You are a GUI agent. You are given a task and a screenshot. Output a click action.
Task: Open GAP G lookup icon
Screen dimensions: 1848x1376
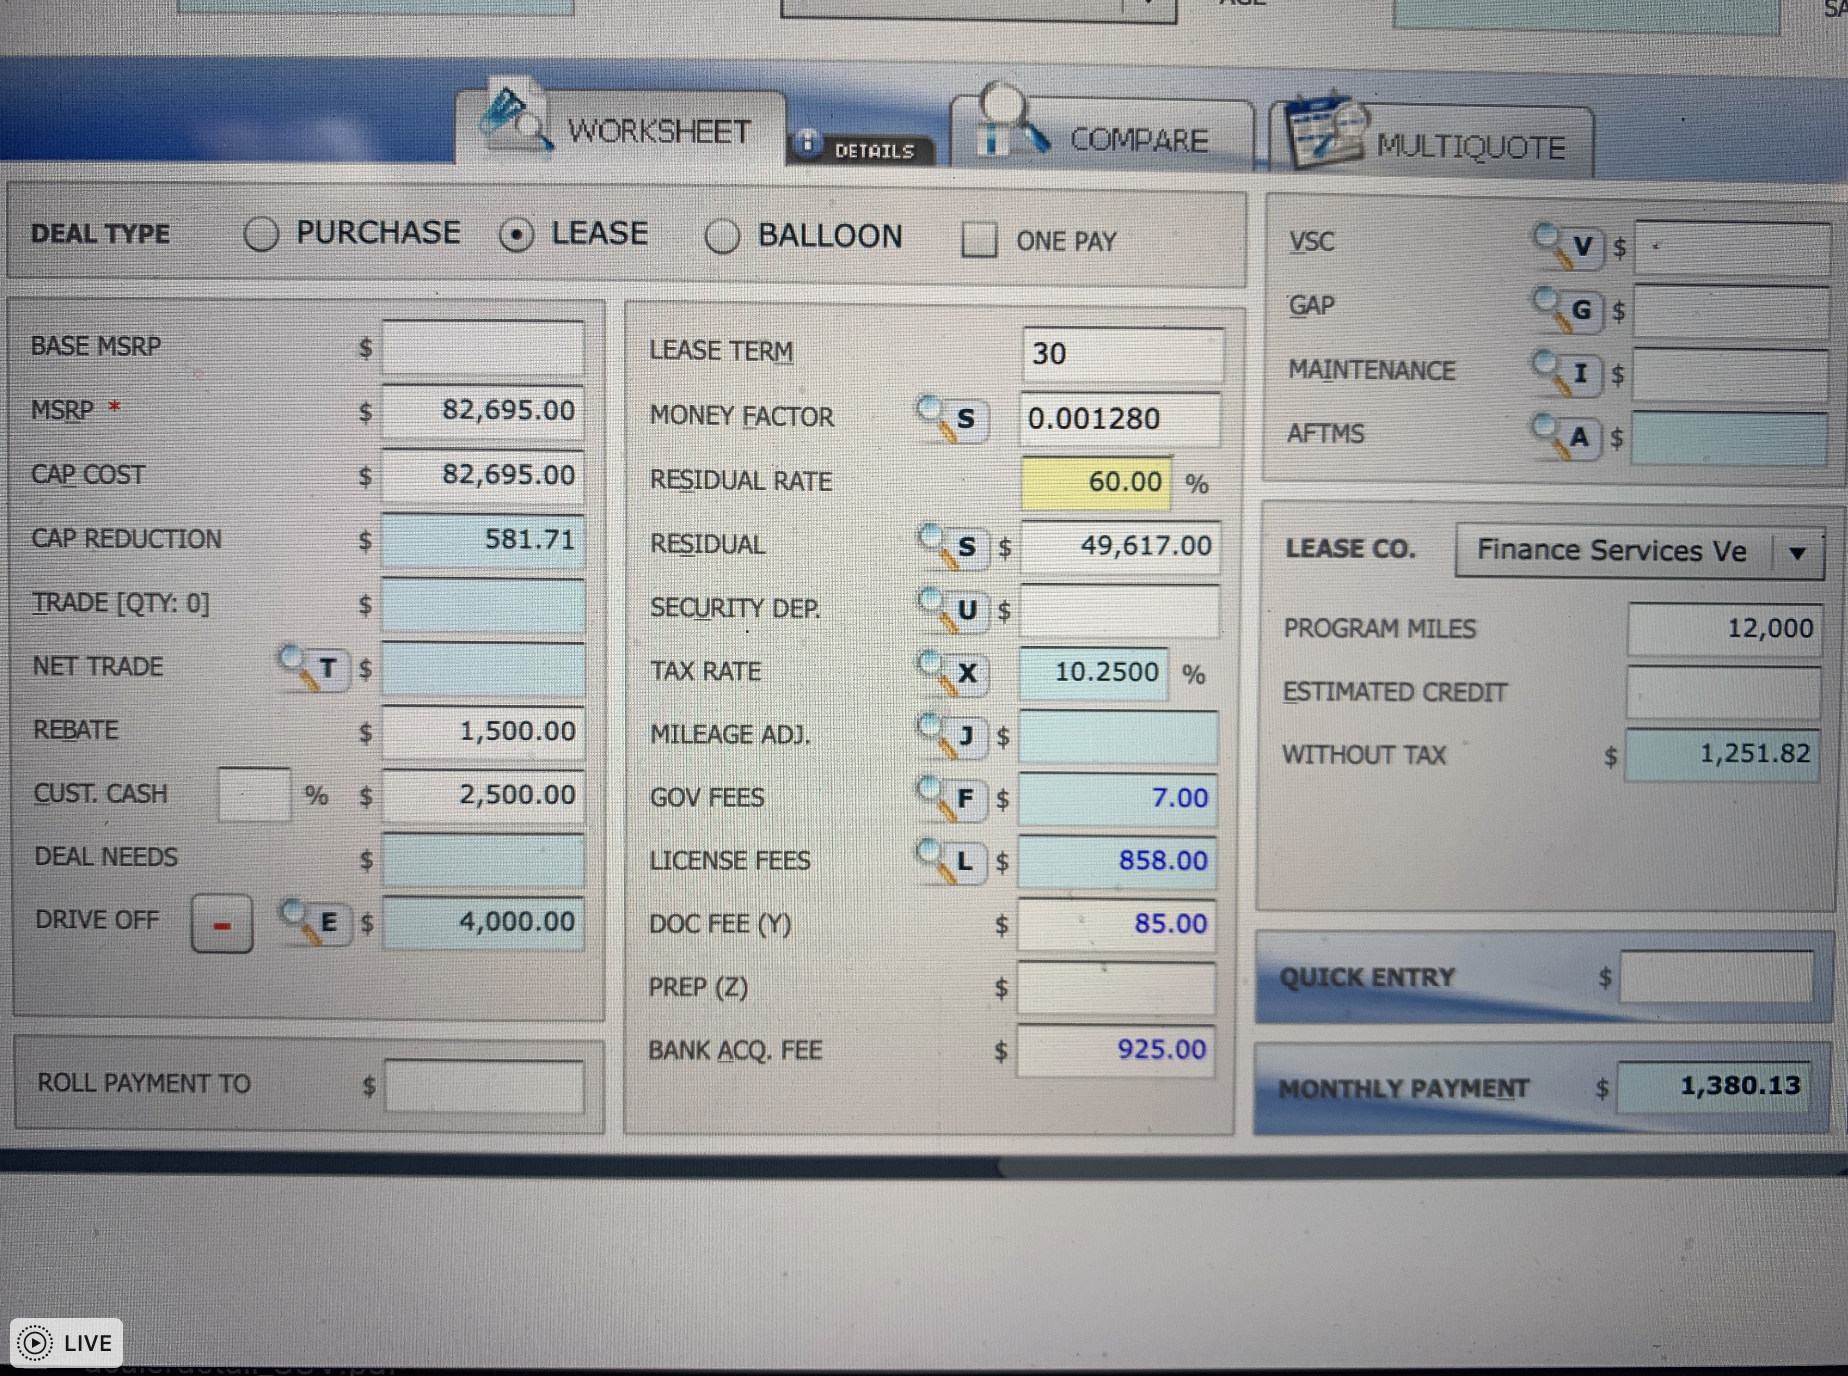[x=1568, y=311]
